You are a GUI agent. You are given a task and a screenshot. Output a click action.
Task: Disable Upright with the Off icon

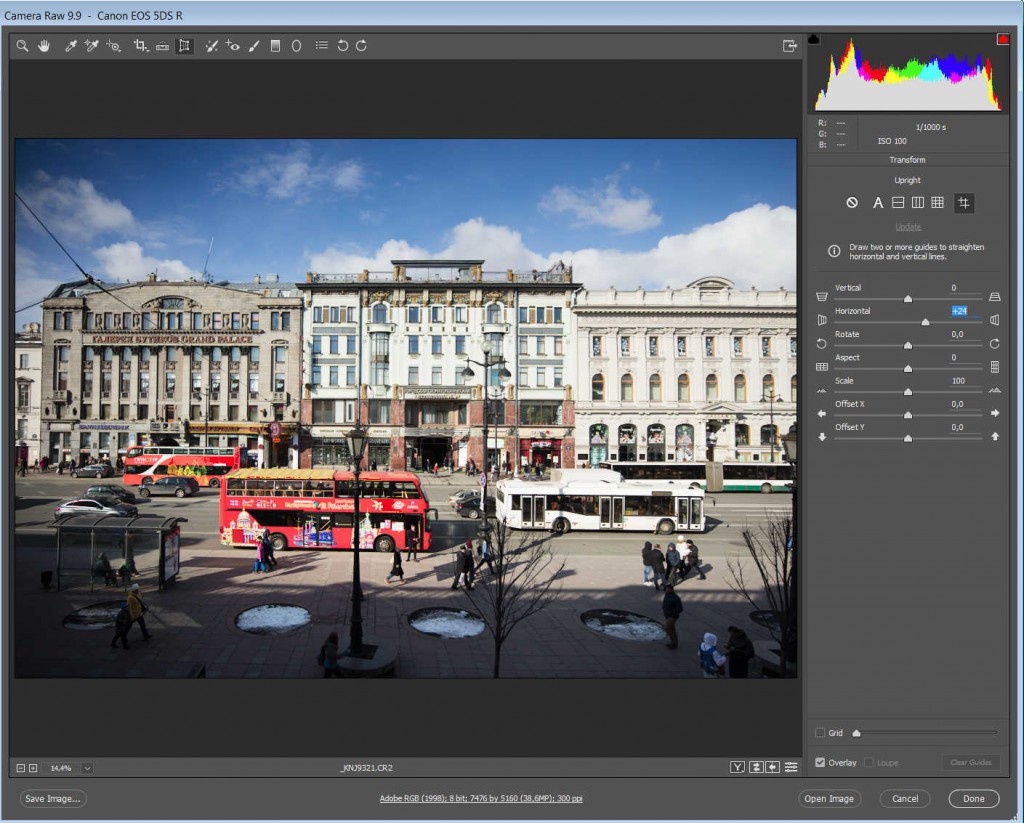tap(852, 203)
